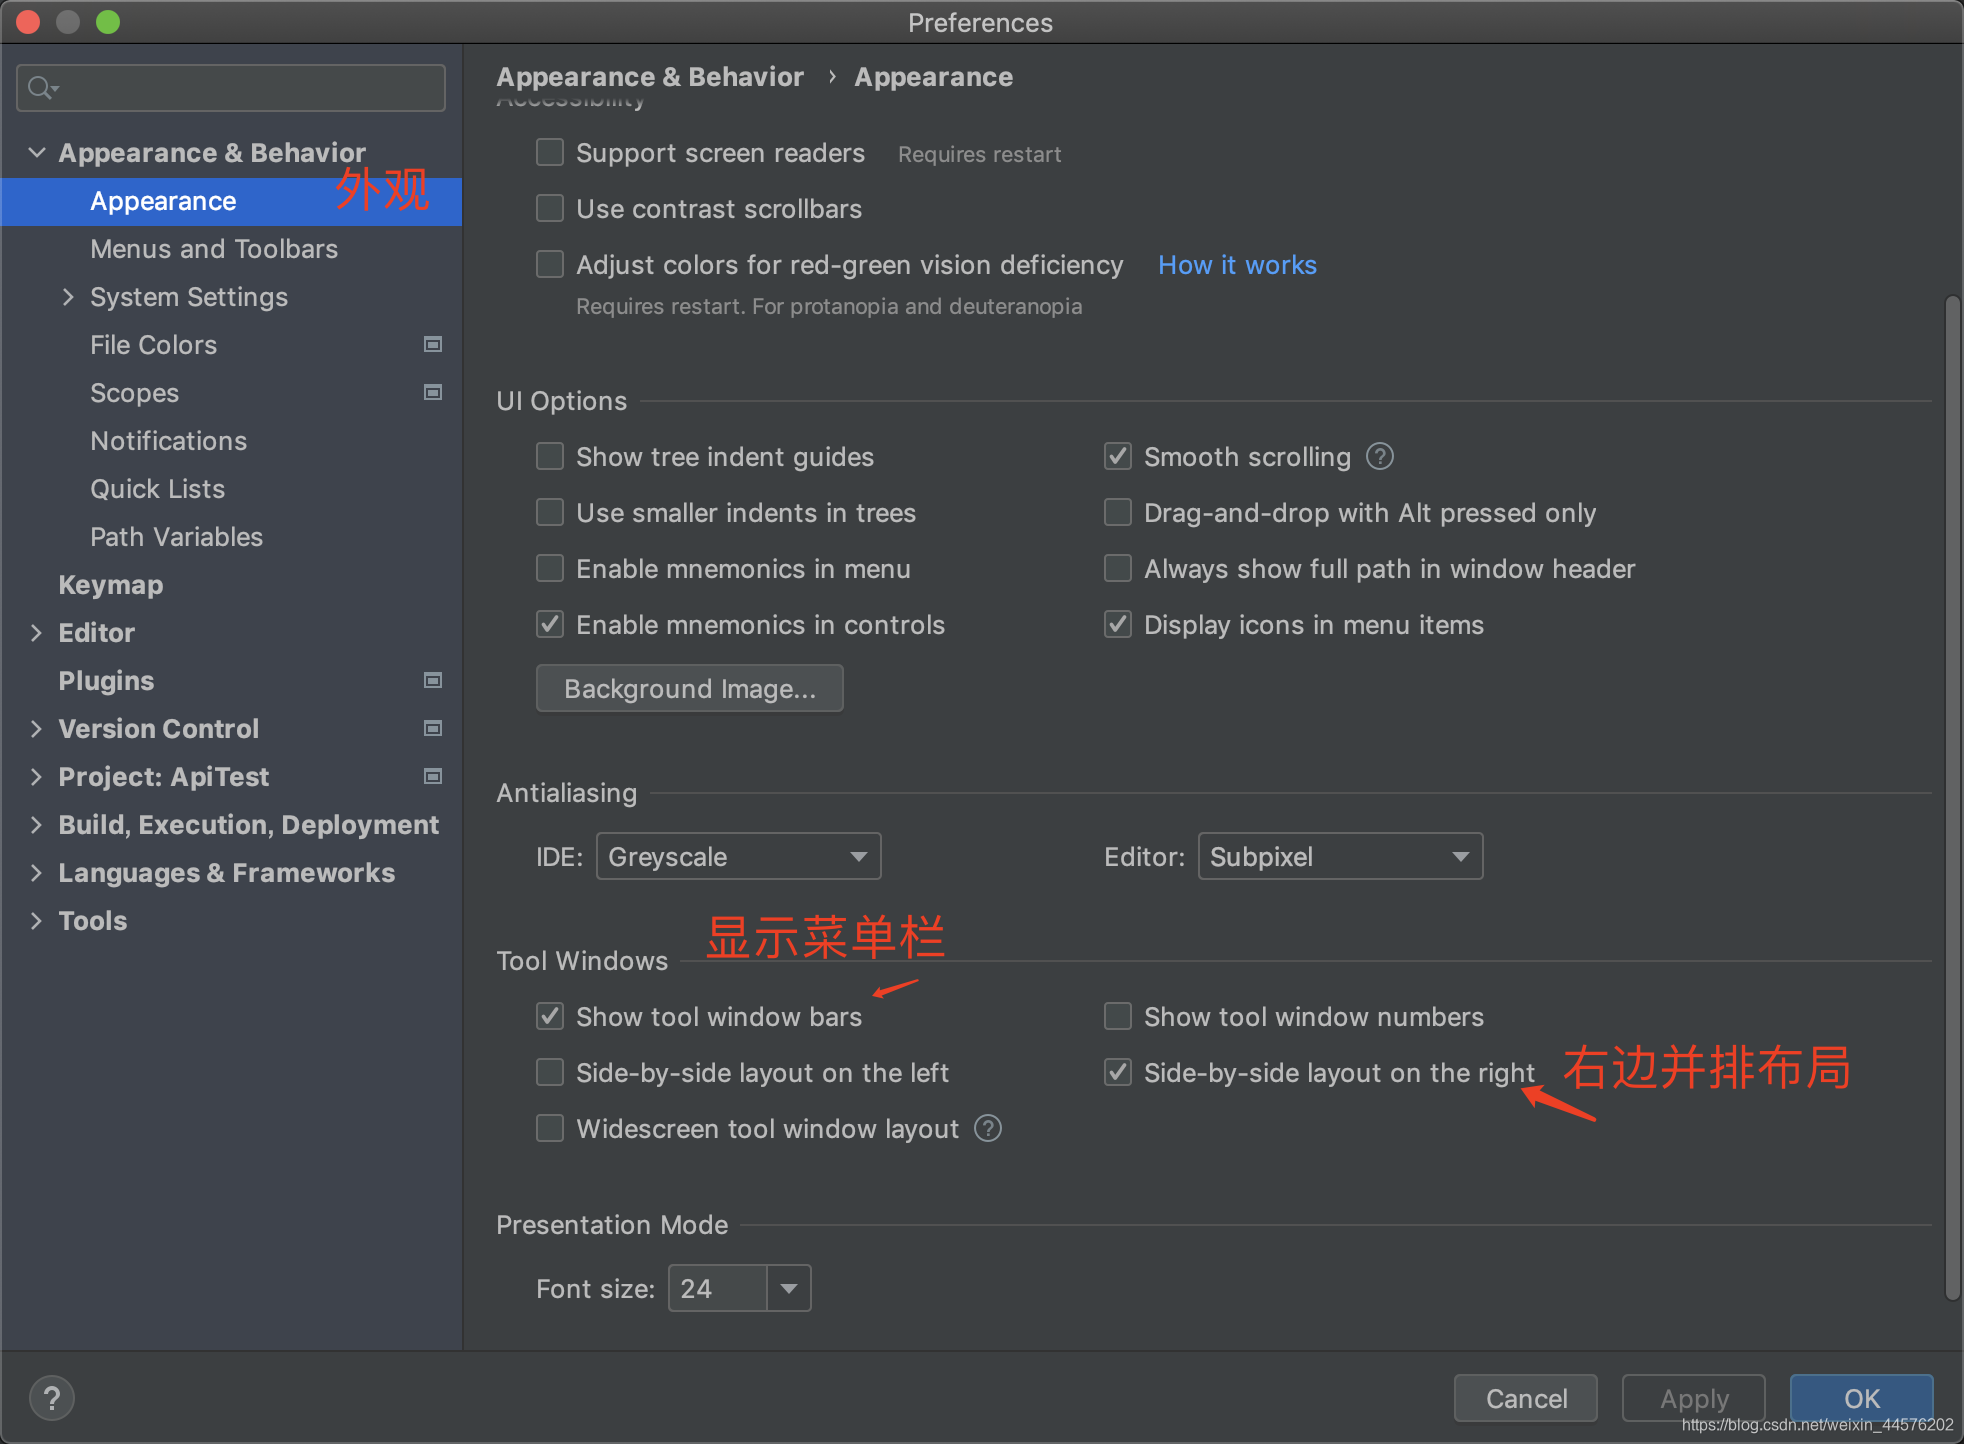Click Widescreen tool window layout help icon
Viewport: 1964px width, 1444px height.
[x=988, y=1129]
